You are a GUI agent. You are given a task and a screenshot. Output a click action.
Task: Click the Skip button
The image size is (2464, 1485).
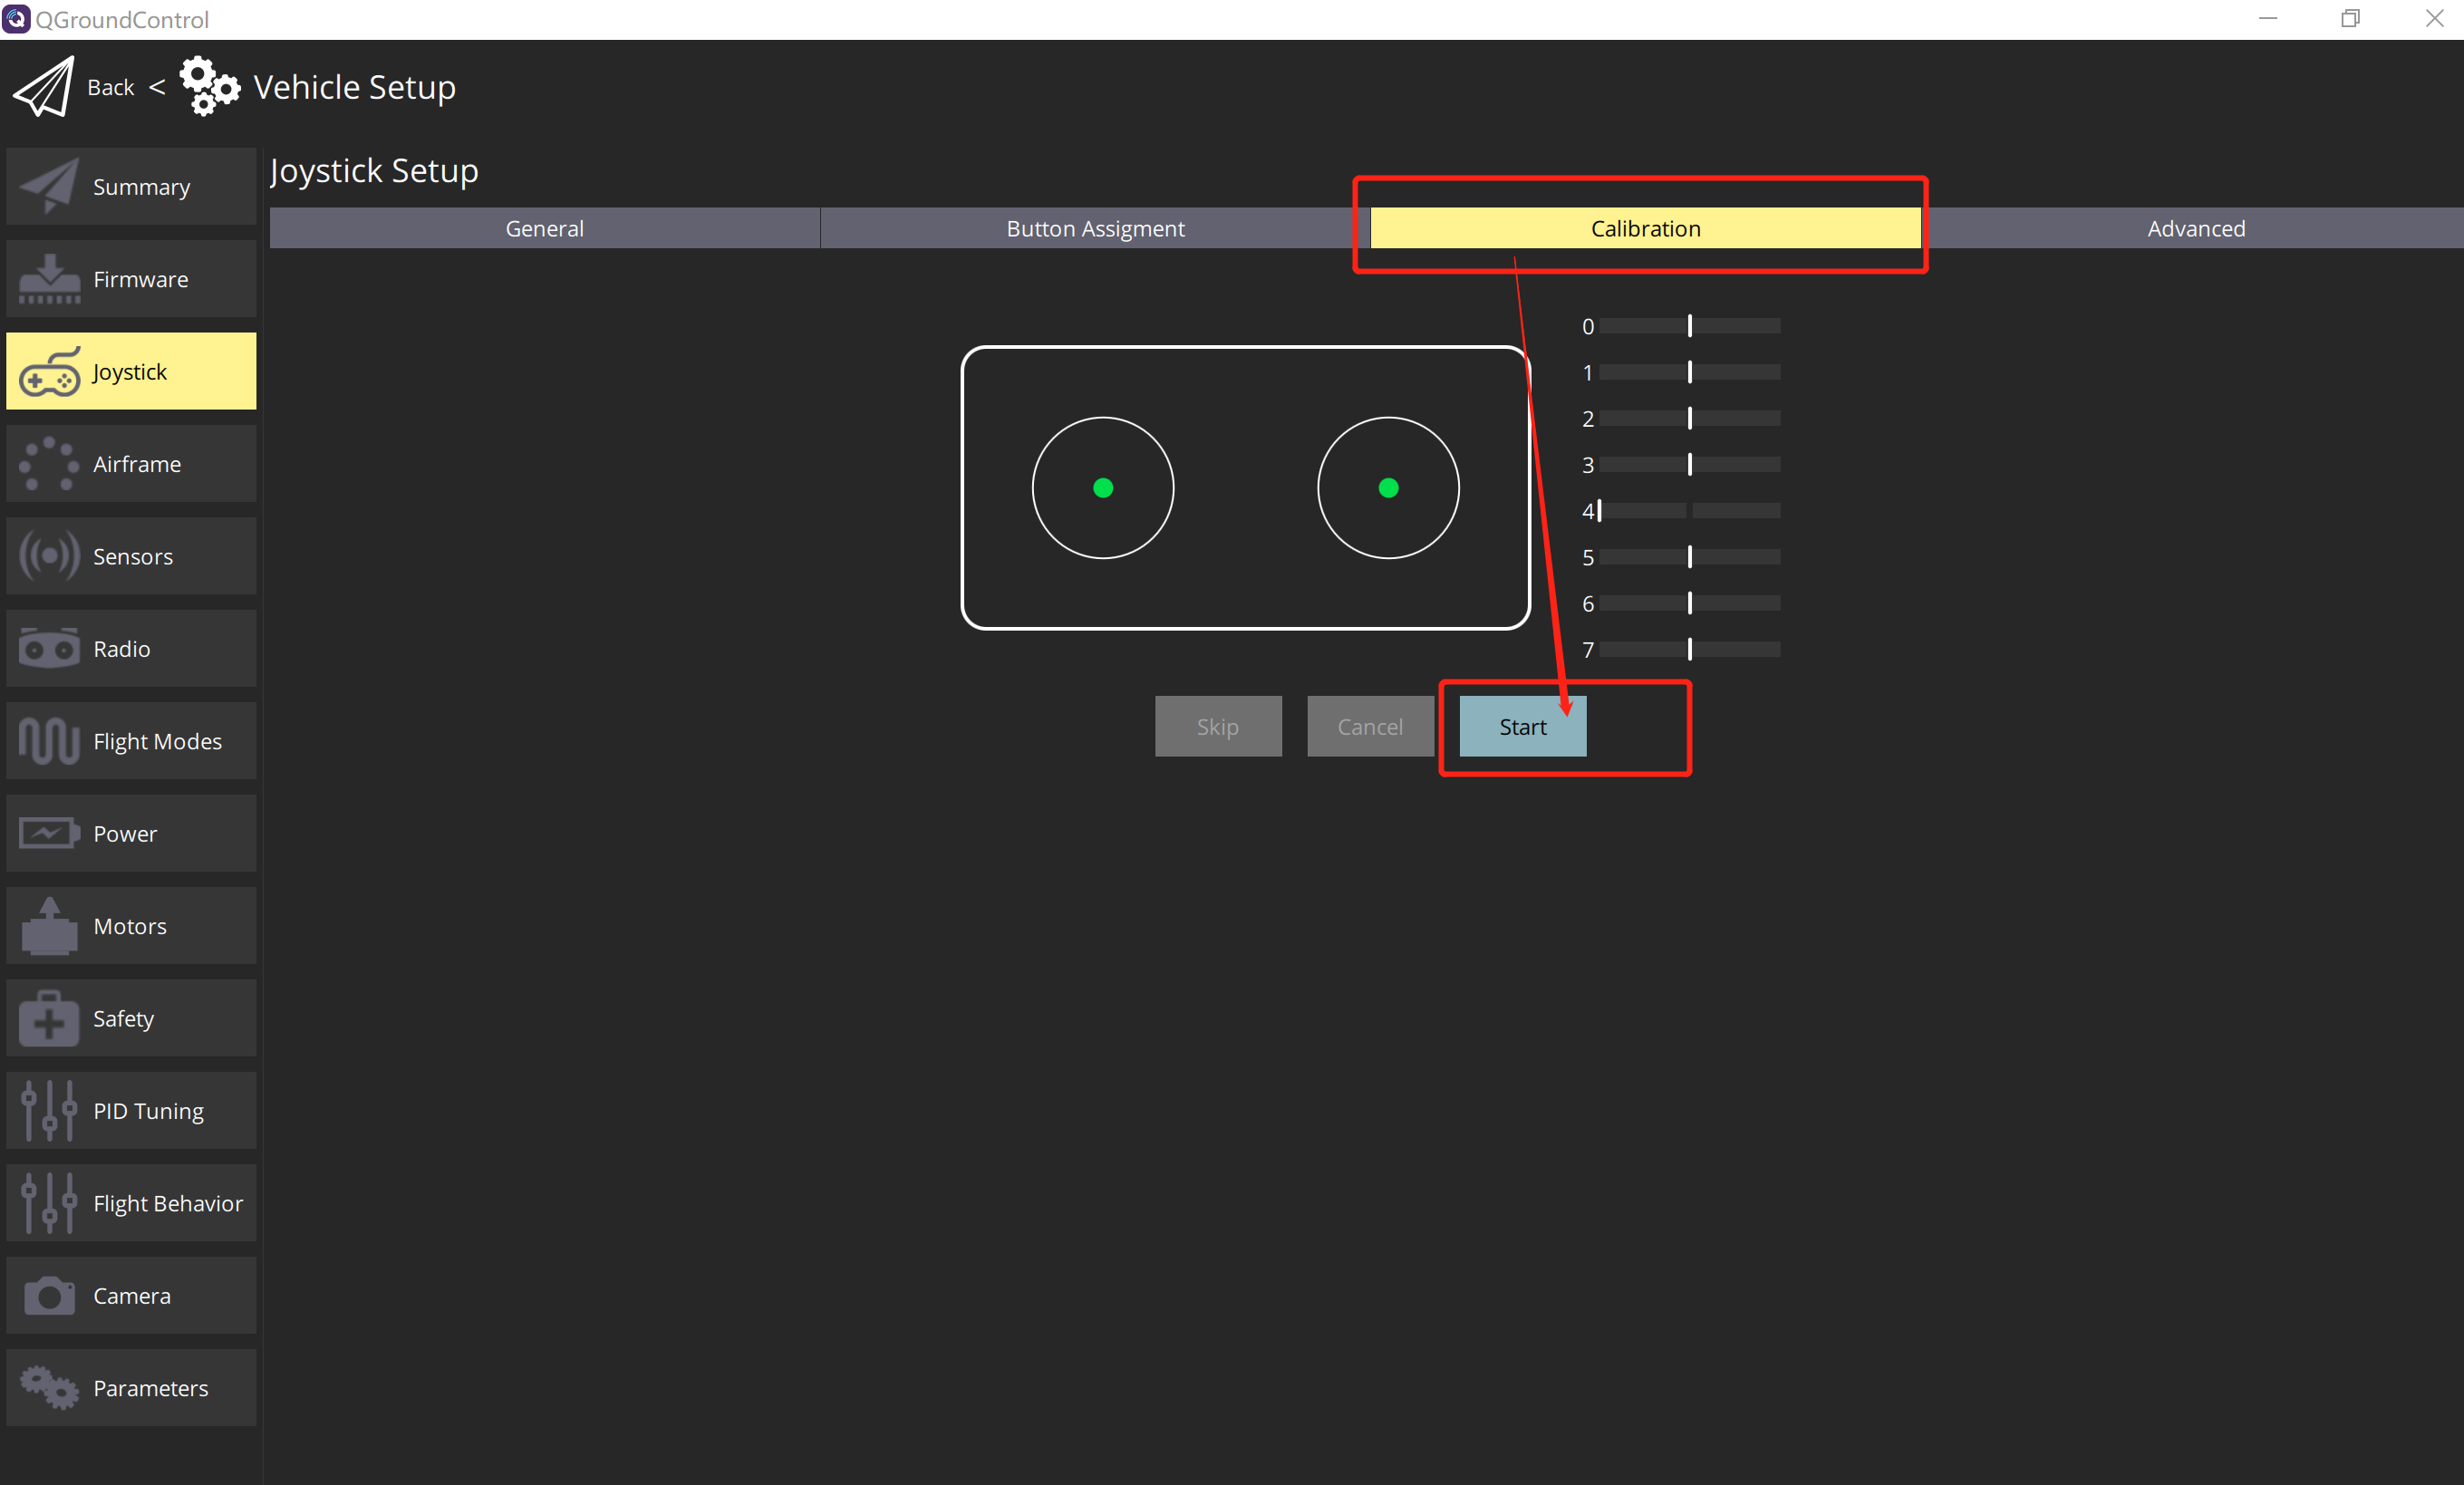click(x=1218, y=725)
